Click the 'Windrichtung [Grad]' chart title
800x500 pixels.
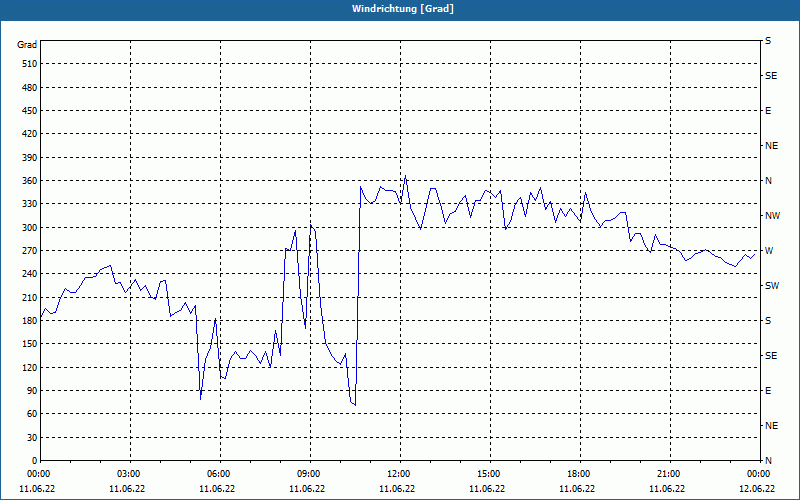click(x=403, y=9)
